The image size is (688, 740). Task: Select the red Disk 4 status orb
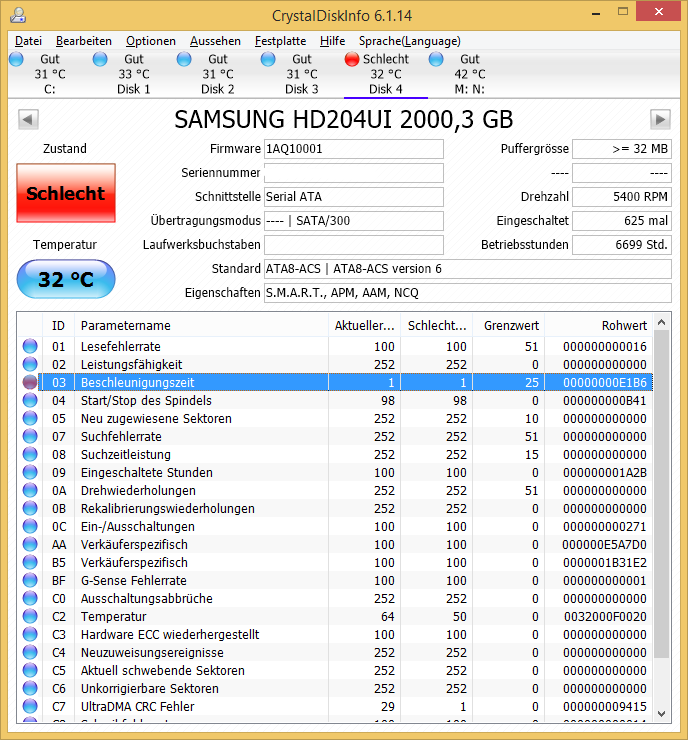click(x=352, y=59)
